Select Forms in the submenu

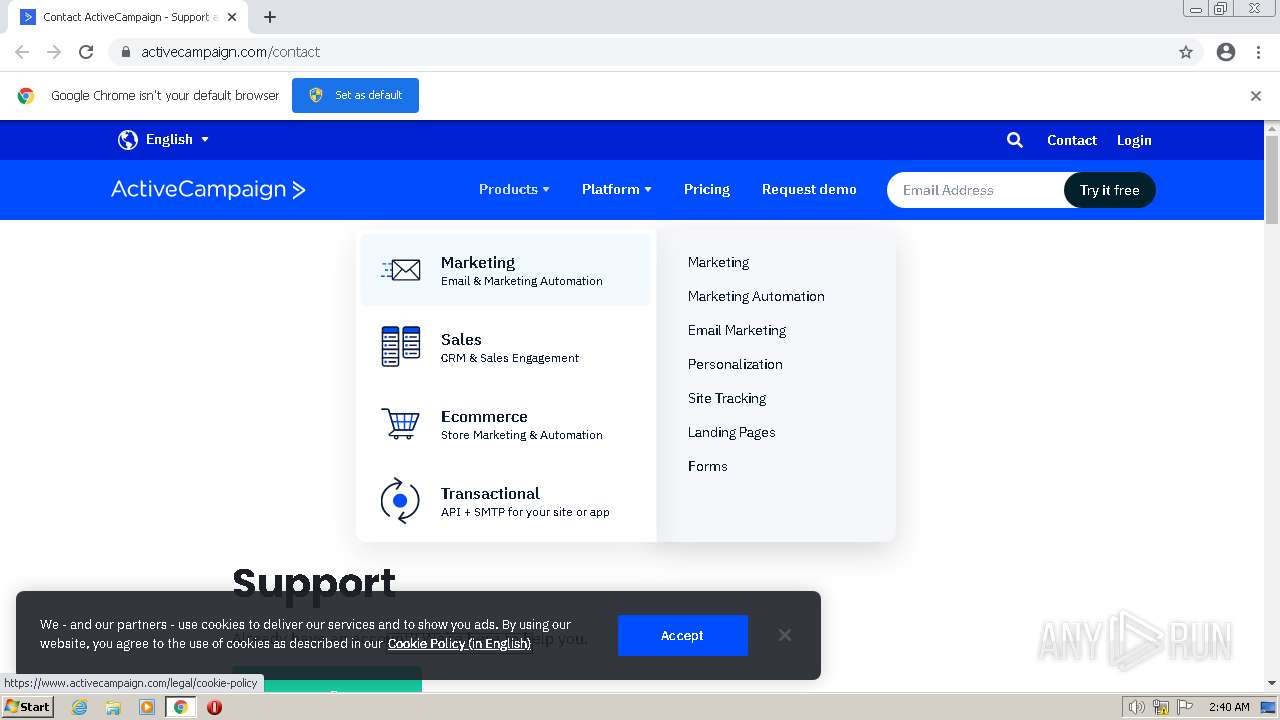click(x=707, y=466)
